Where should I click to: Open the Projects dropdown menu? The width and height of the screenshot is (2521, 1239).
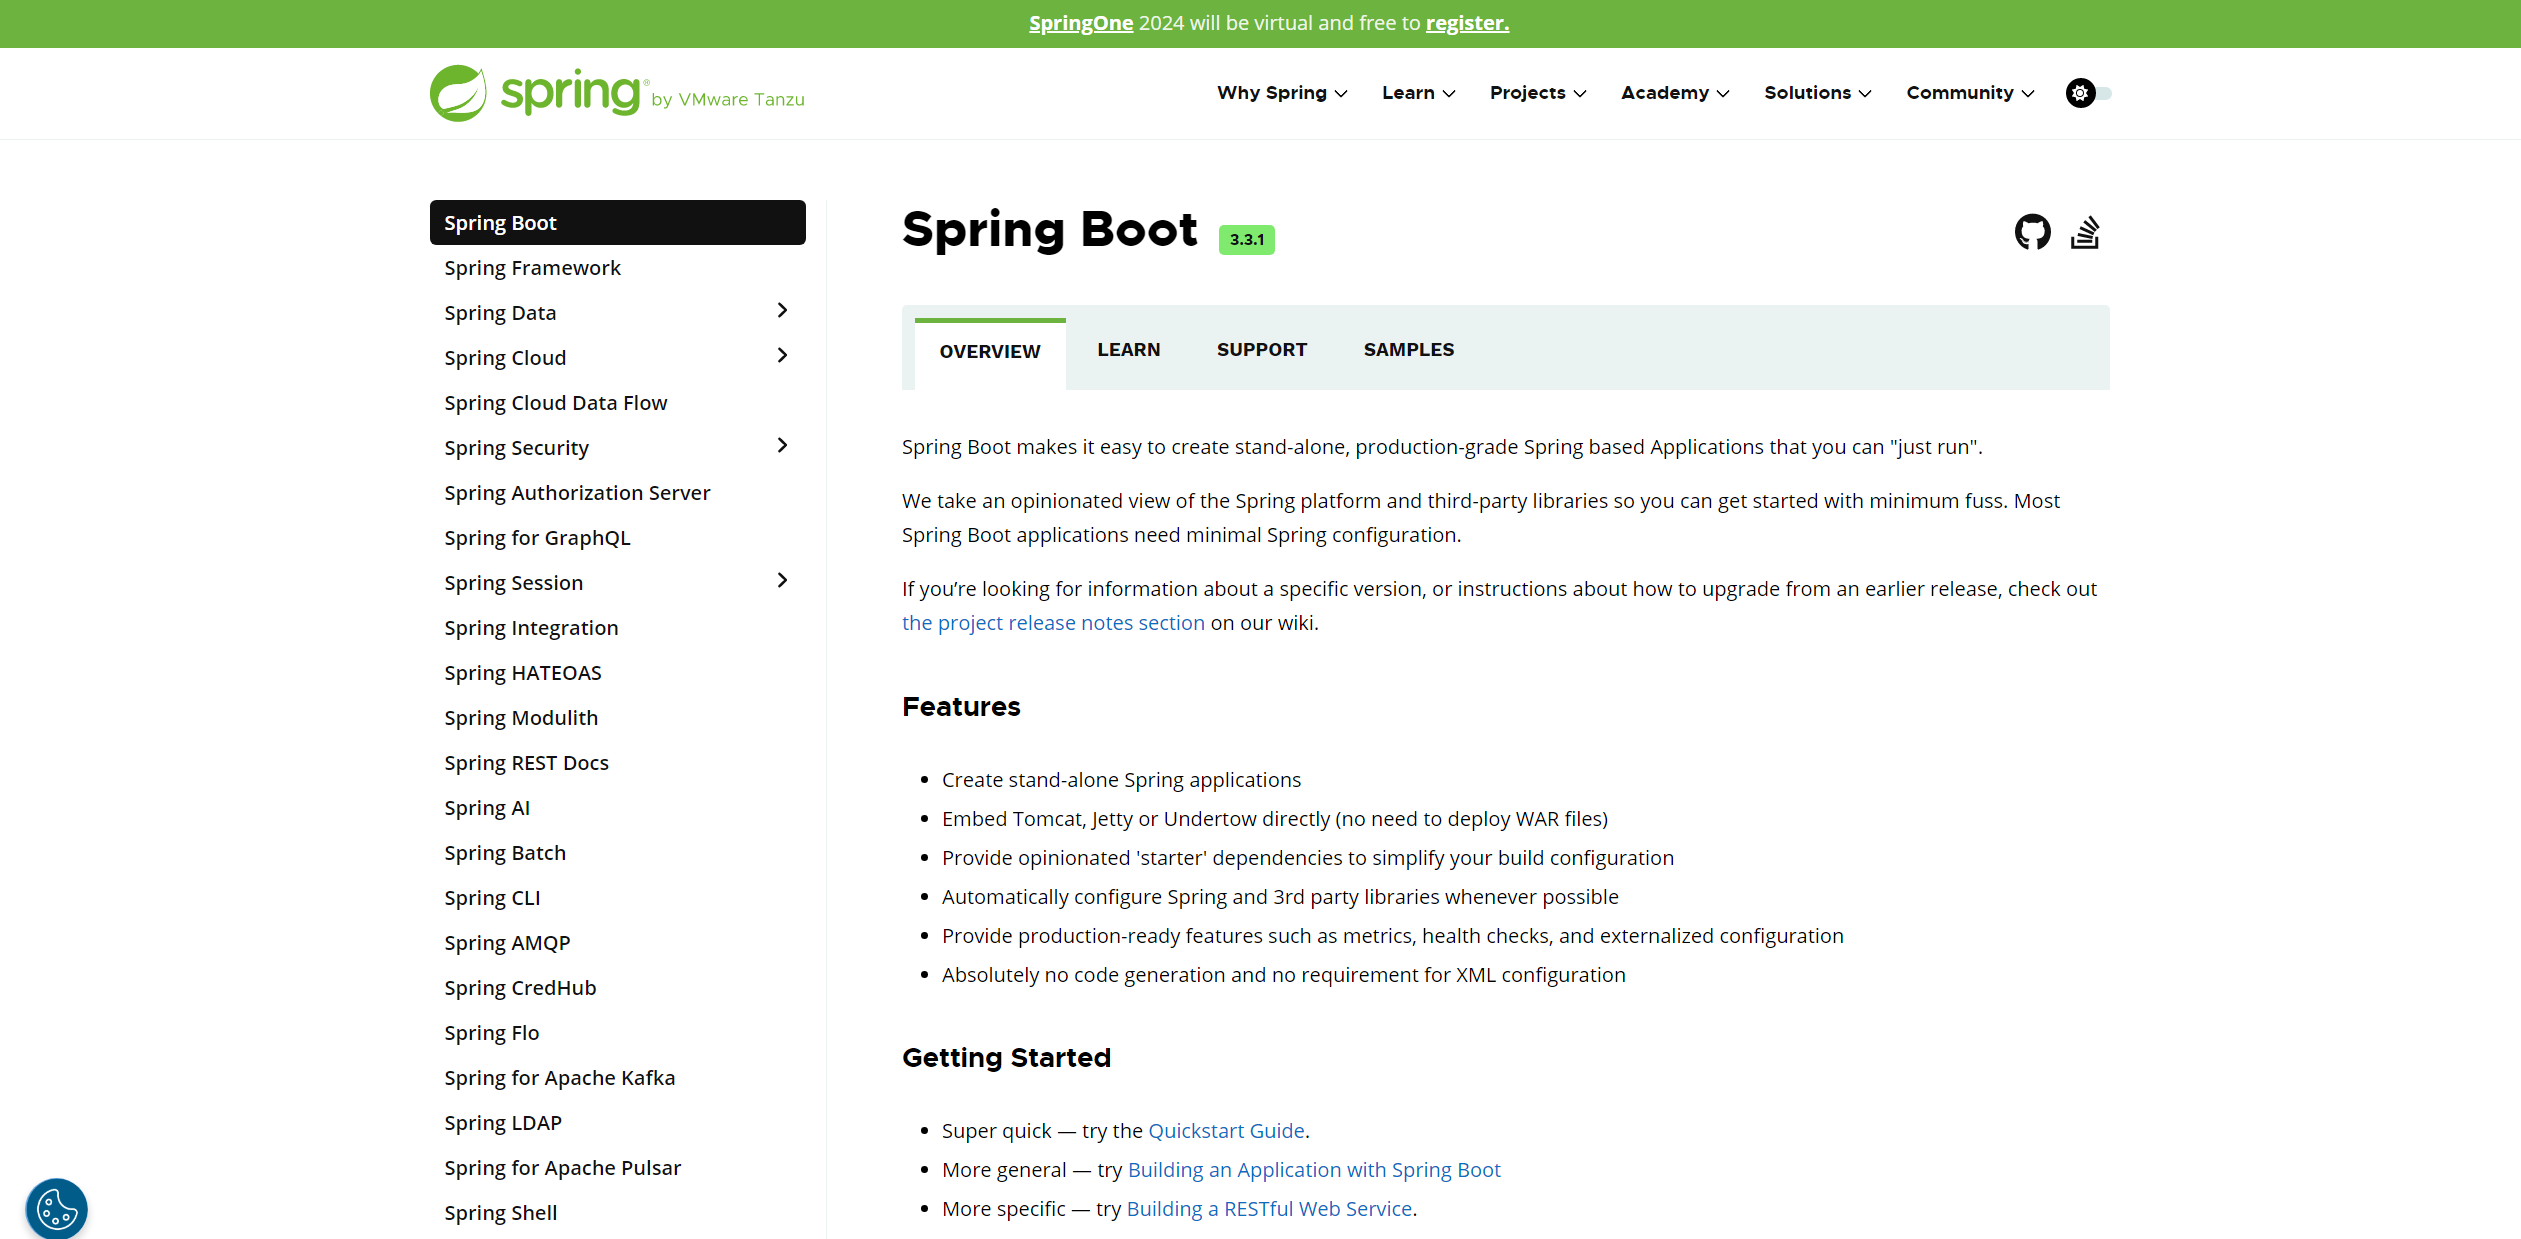(1537, 93)
